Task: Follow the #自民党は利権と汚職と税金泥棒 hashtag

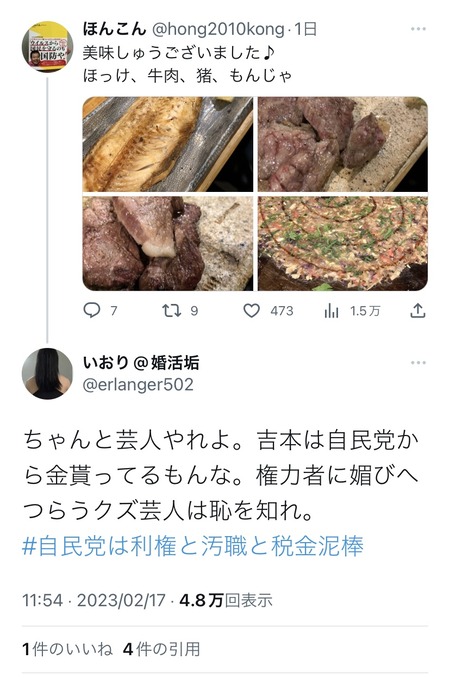Action: pyautogui.click(x=193, y=546)
